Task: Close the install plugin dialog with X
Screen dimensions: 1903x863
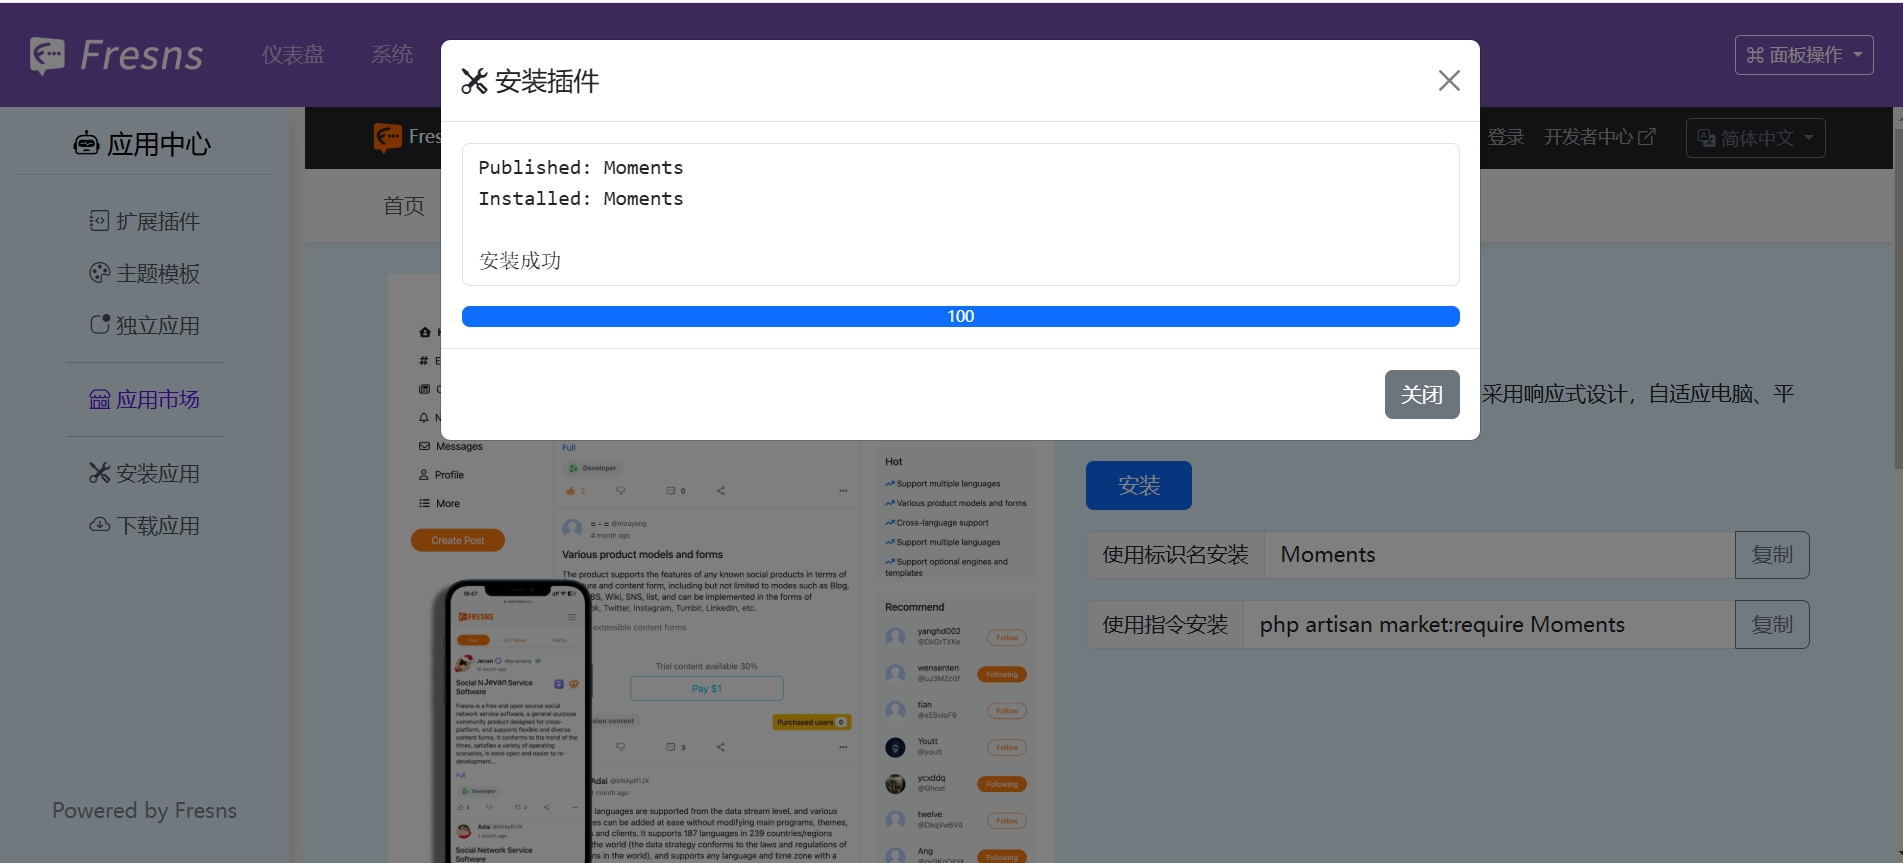Action: click(x=1449, y=81)
